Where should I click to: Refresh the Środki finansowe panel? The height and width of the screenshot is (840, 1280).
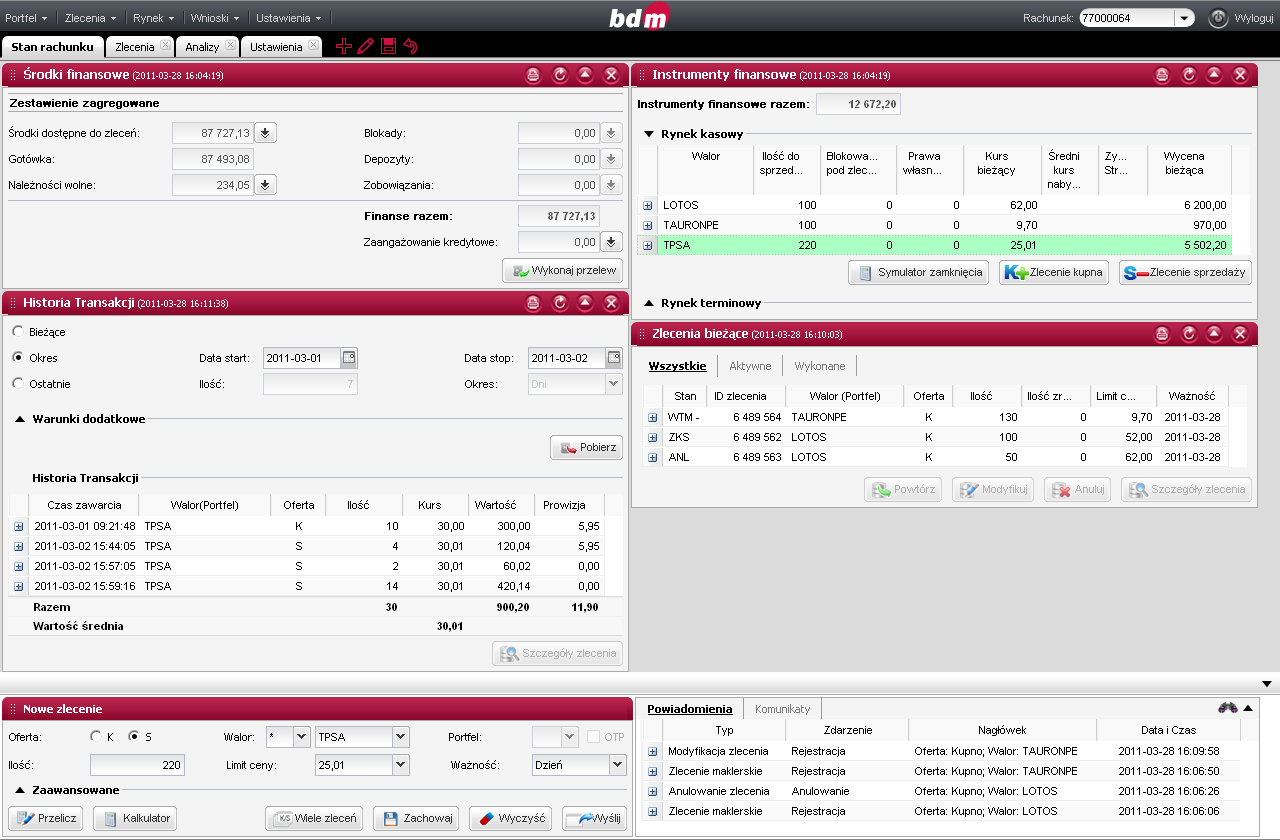tap(560, 75)
